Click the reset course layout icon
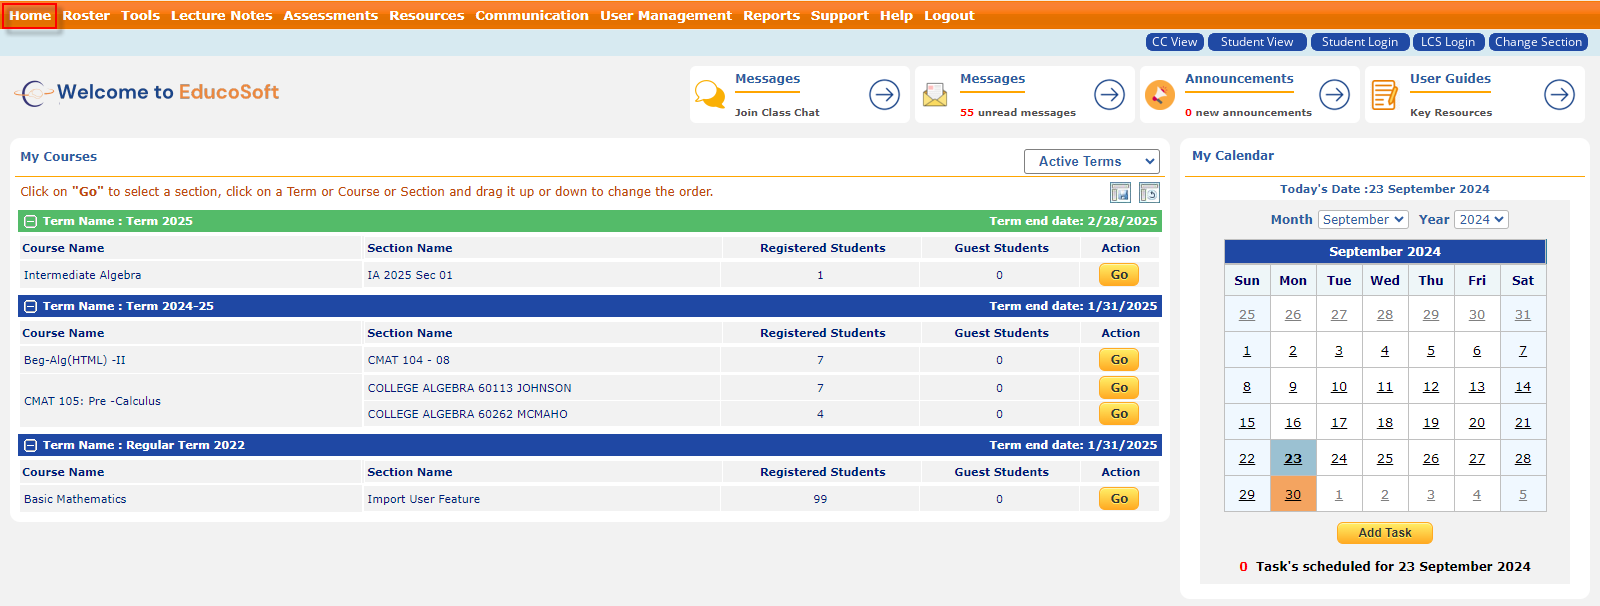This screenshot has height=606, width=1600. coord(1149,193)
